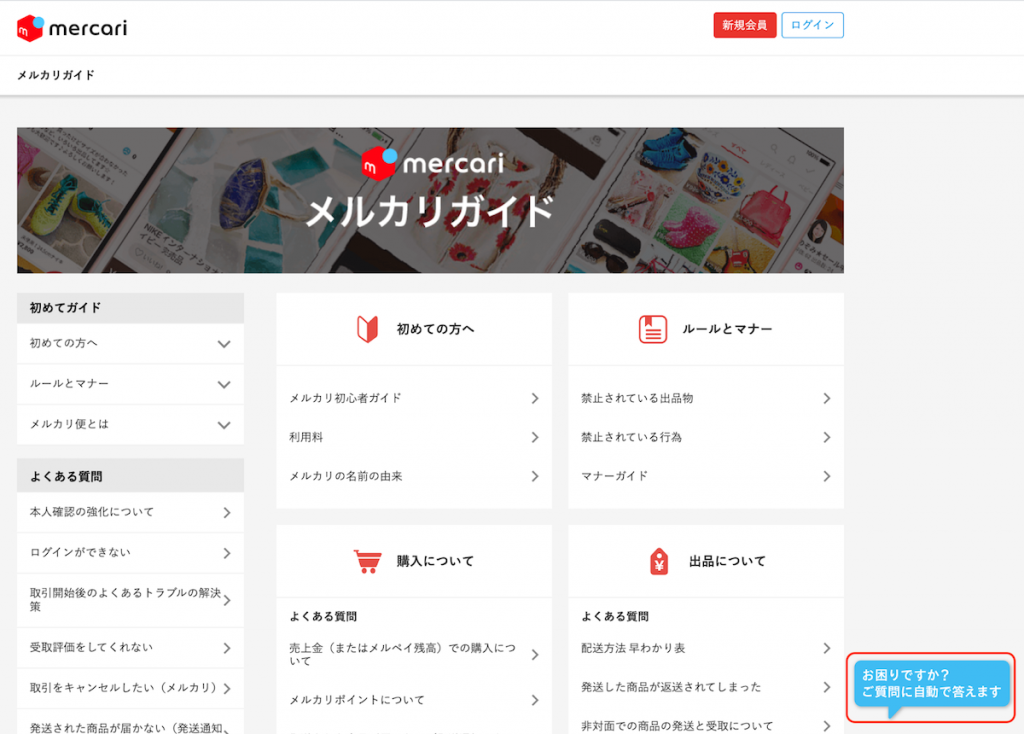Image resolution: width=1024 pixels, height=734 pixels.
Task: Expand メルカリ便とは in the sidebar
Action: click(x=131, y=424)
